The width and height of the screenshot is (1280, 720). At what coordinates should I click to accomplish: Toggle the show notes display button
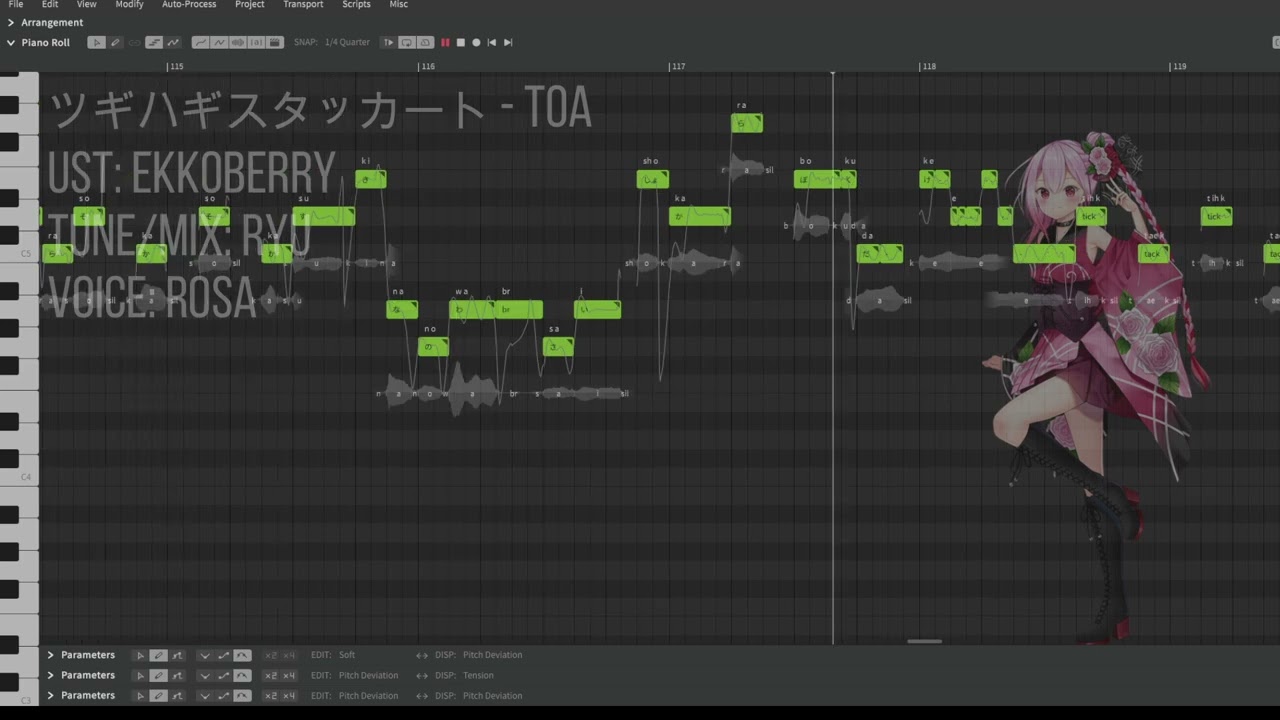point(154,42)
